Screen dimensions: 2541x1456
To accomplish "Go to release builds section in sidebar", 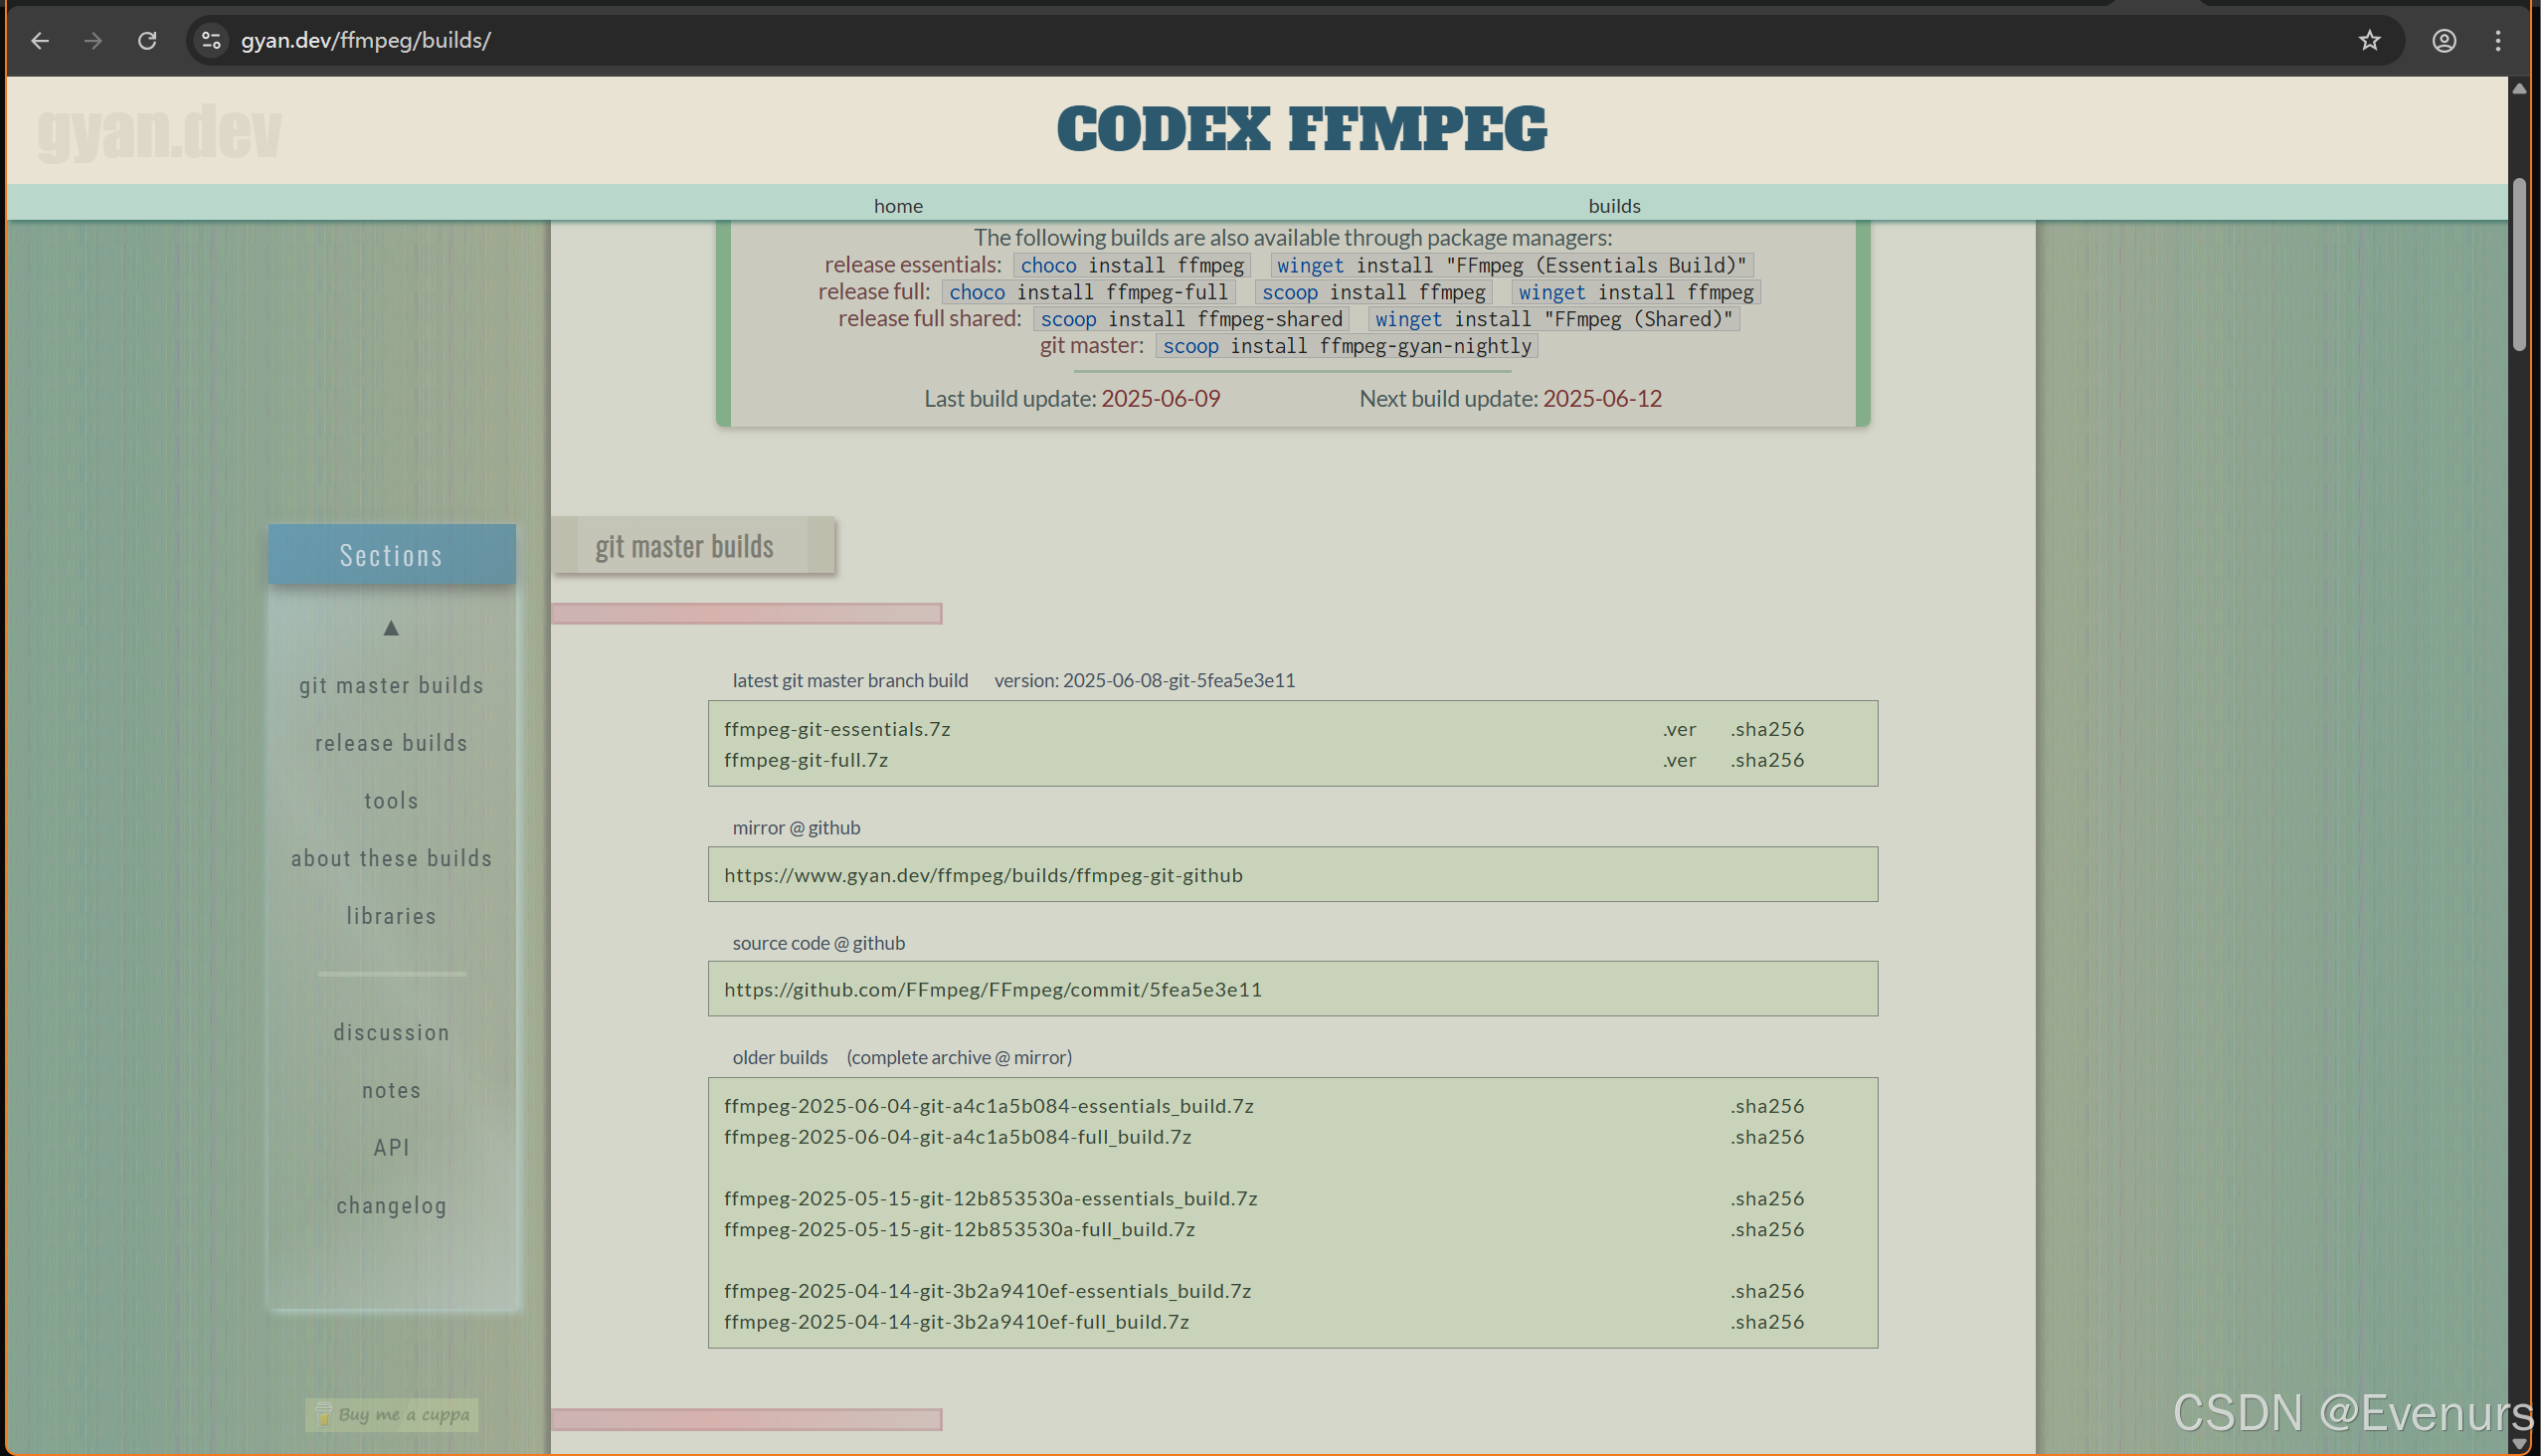I will tap(391, 743).
